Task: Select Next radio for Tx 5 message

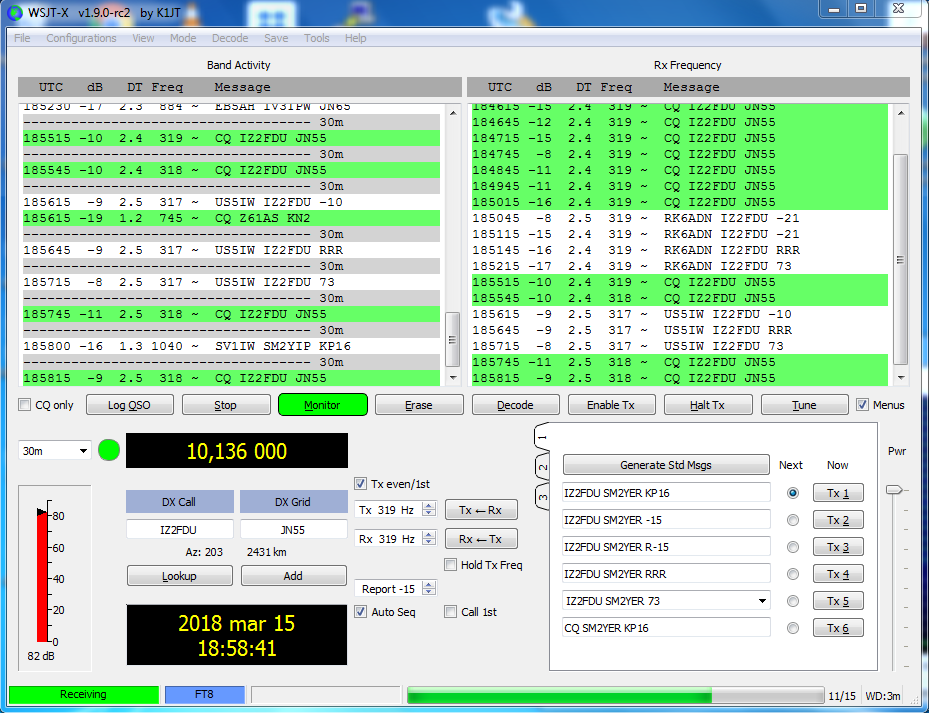Action: [793, 601]
